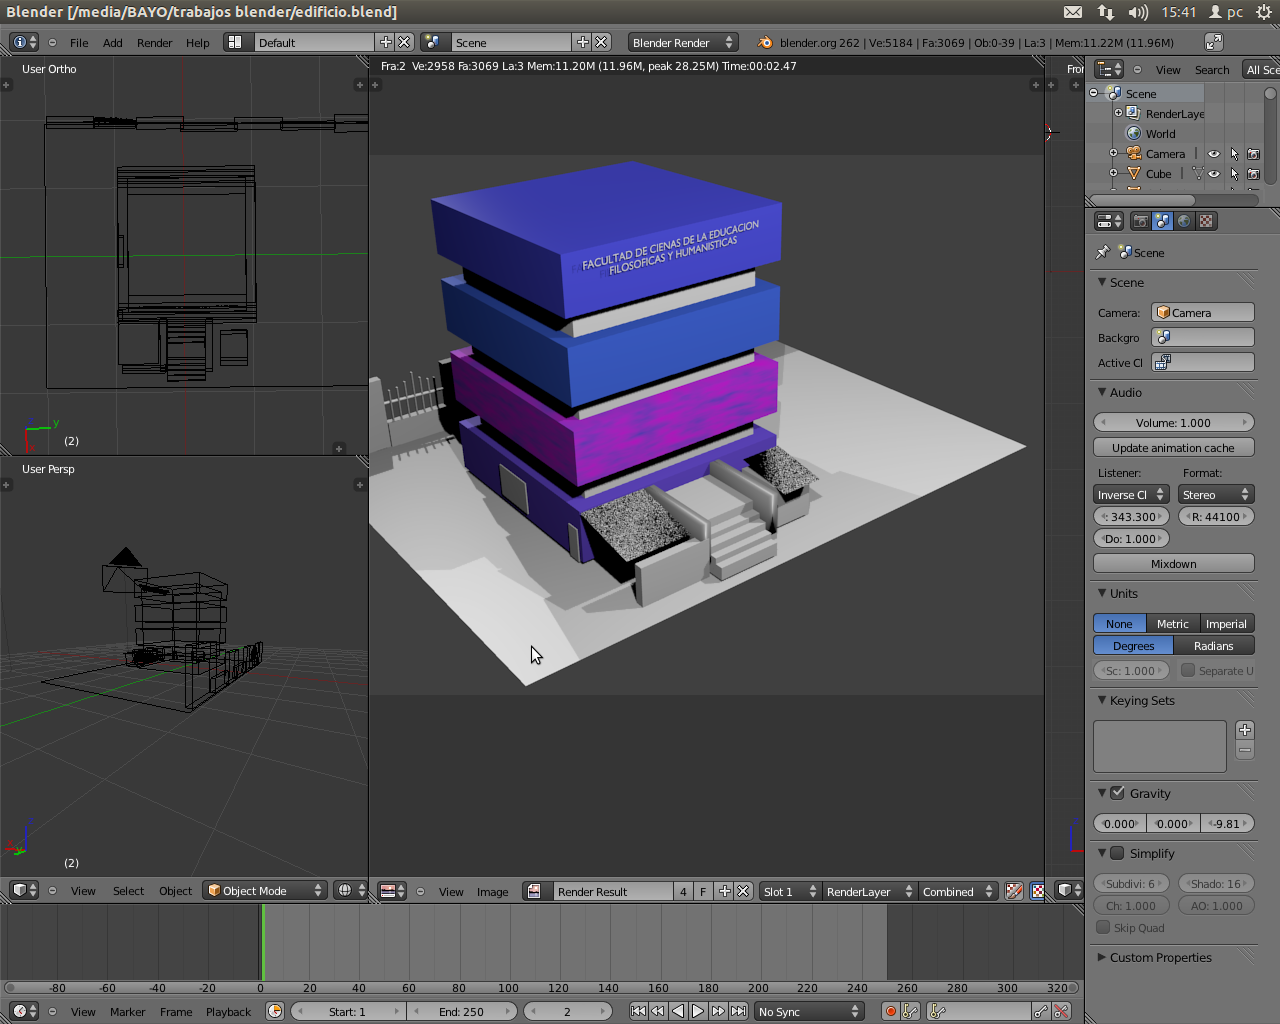Toggle the Cube render camera icon in the outliner

1253,174
